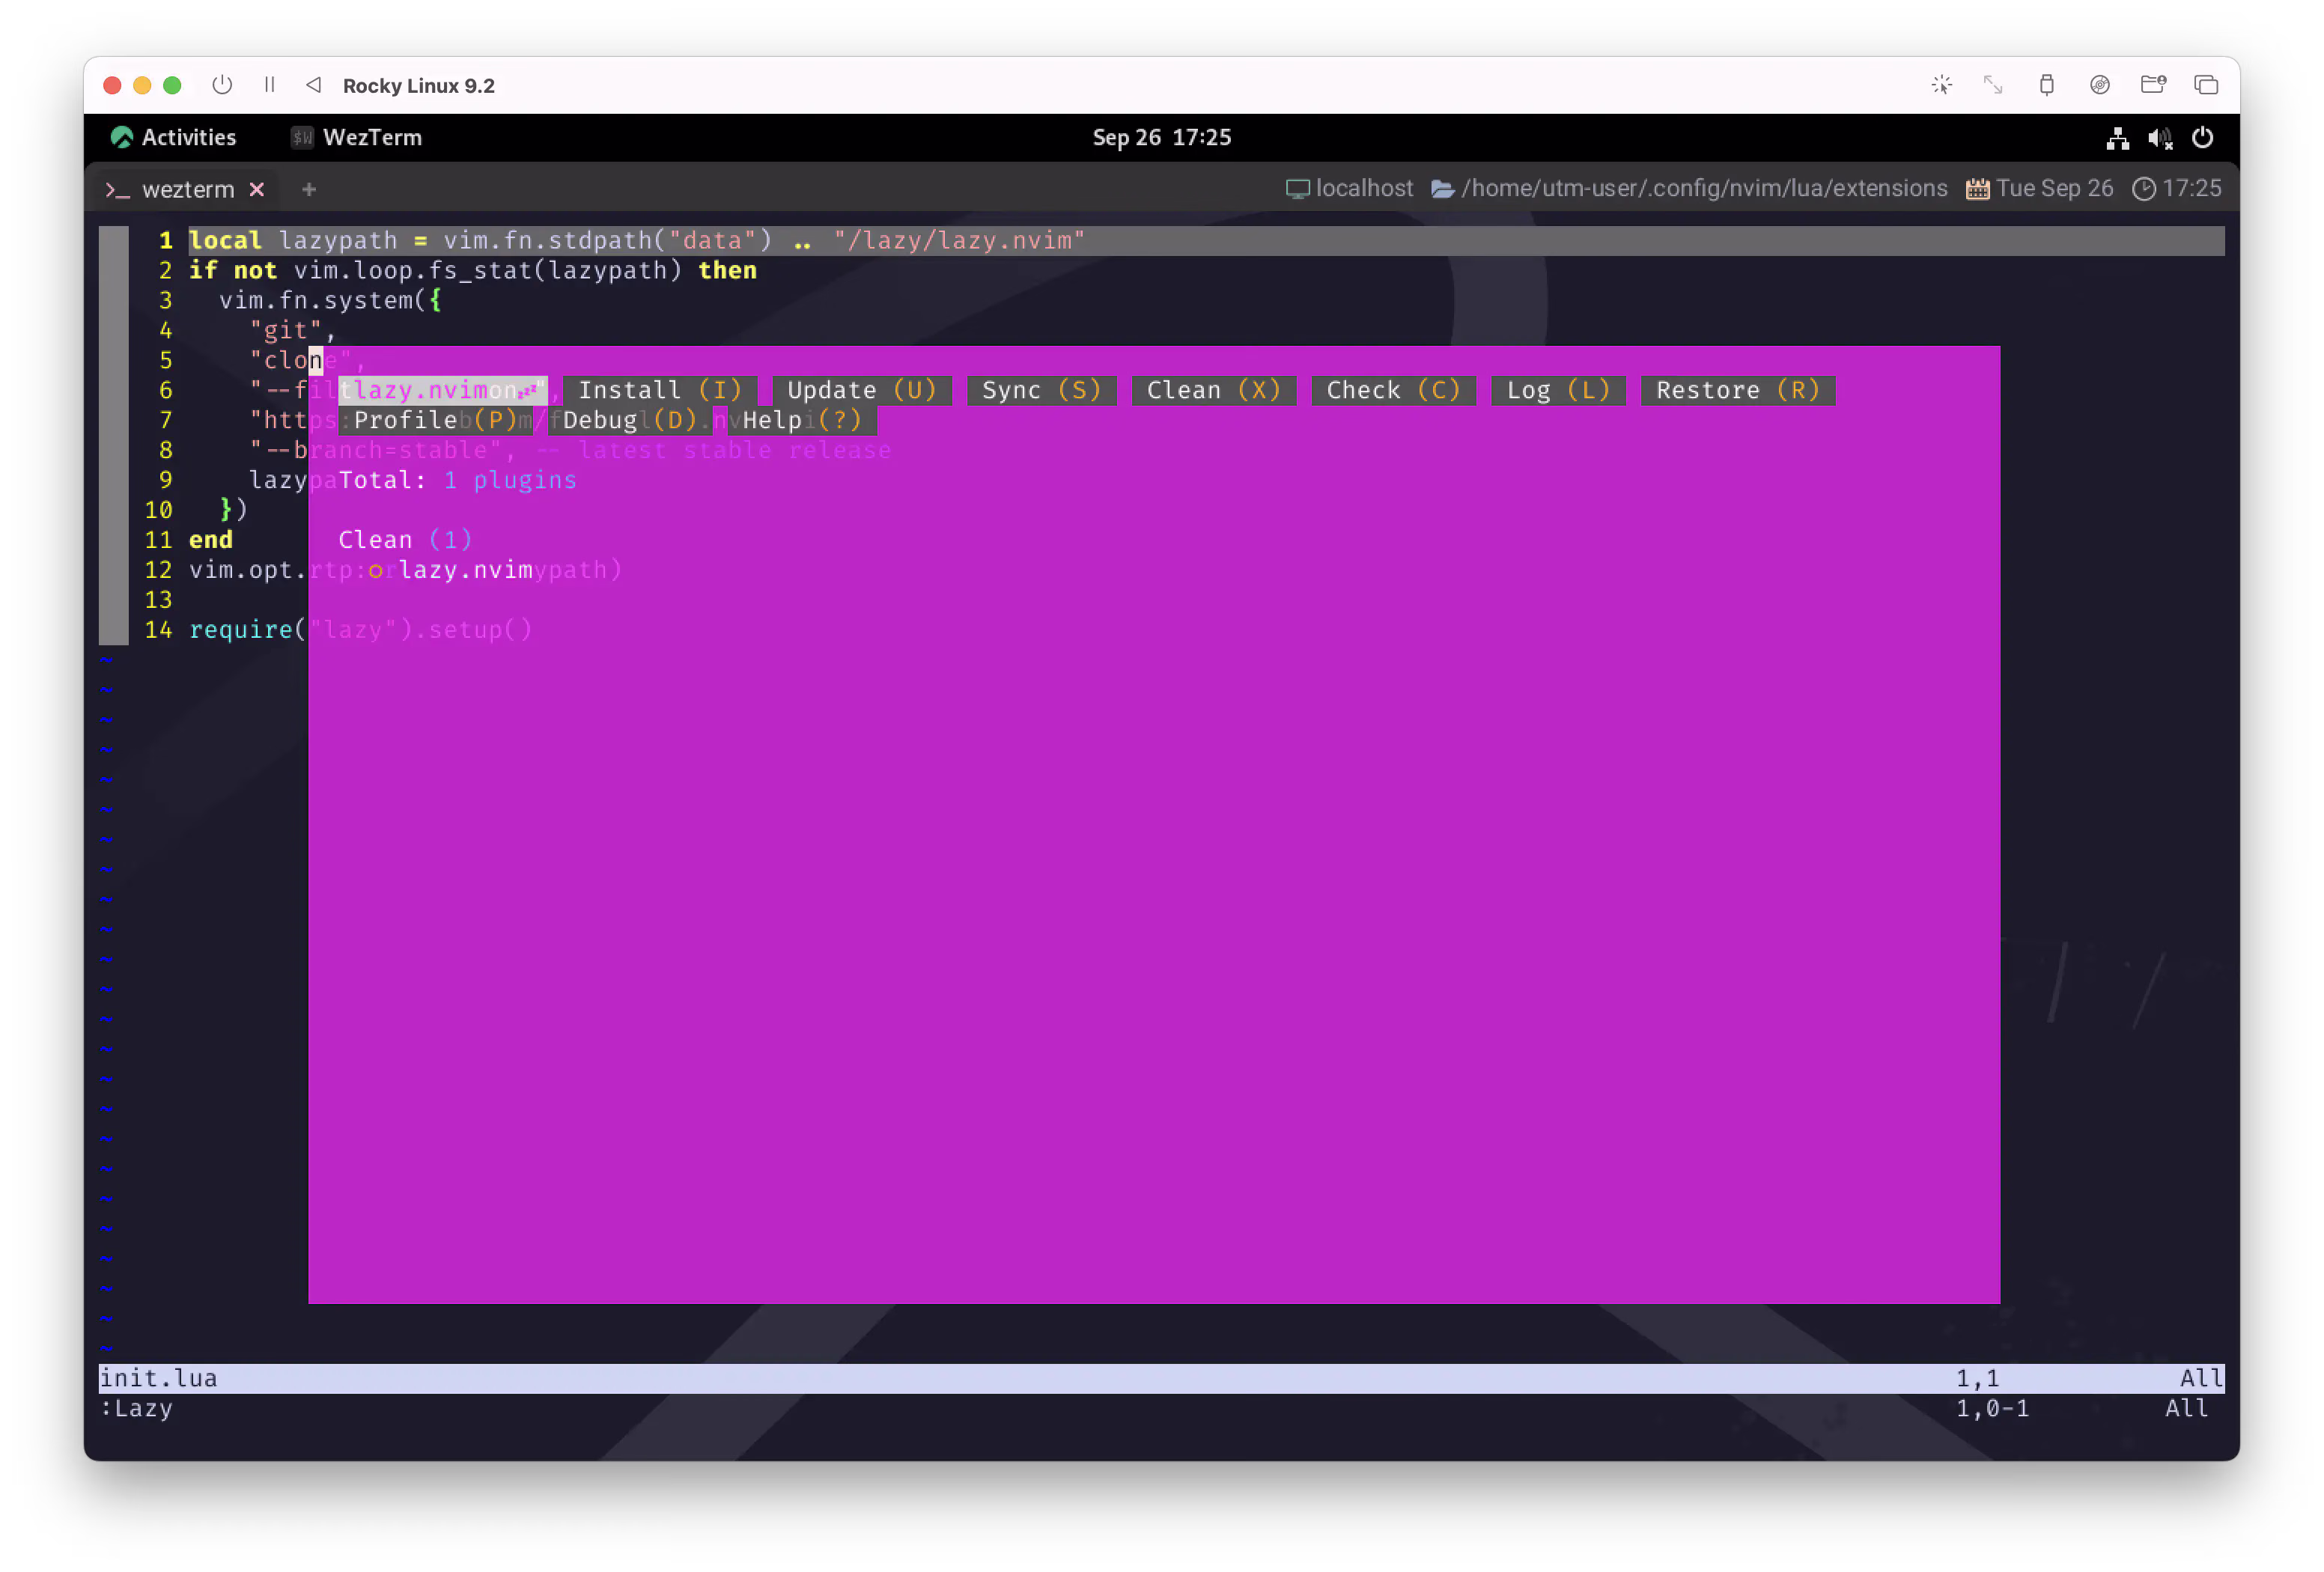Image resolution: width=2324 pixels, height=1572 pixels.
Task: Open the shared folder icon
Action: click(2153, 85)
